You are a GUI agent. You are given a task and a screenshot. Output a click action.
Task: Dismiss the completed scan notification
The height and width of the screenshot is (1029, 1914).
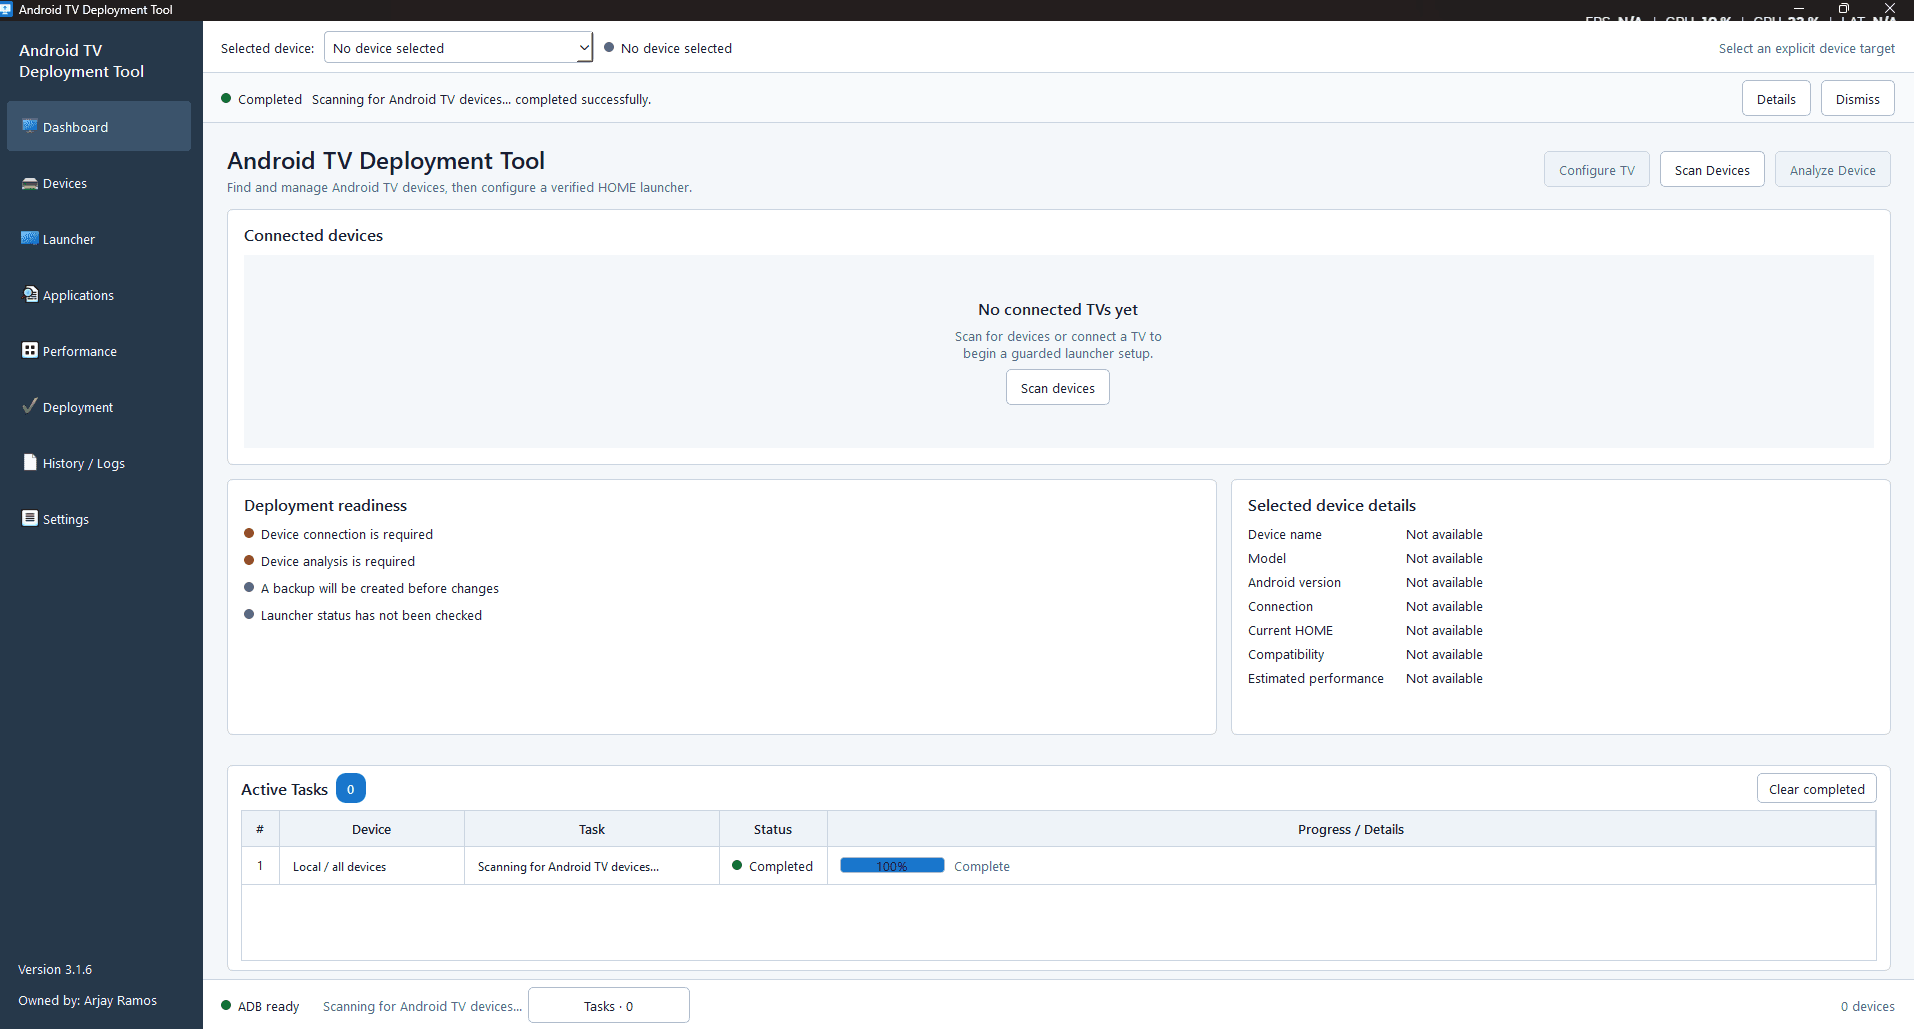(1857, 99)
